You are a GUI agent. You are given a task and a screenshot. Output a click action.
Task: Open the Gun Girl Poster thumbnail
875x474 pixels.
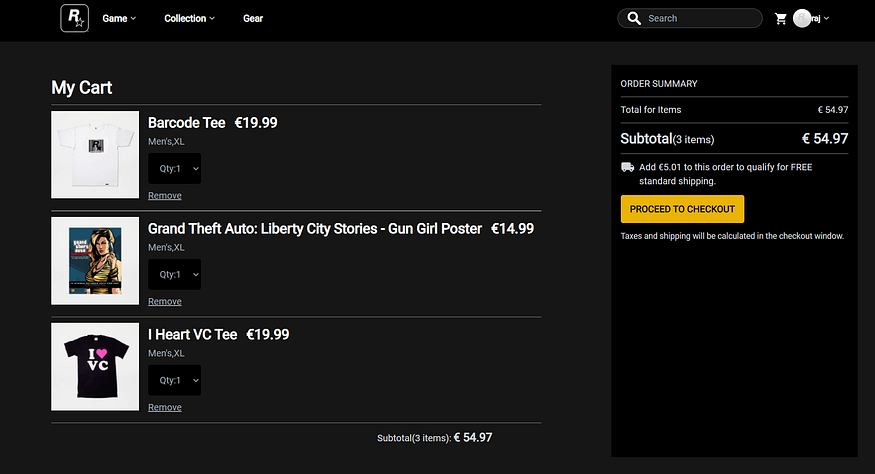[95, 261]
